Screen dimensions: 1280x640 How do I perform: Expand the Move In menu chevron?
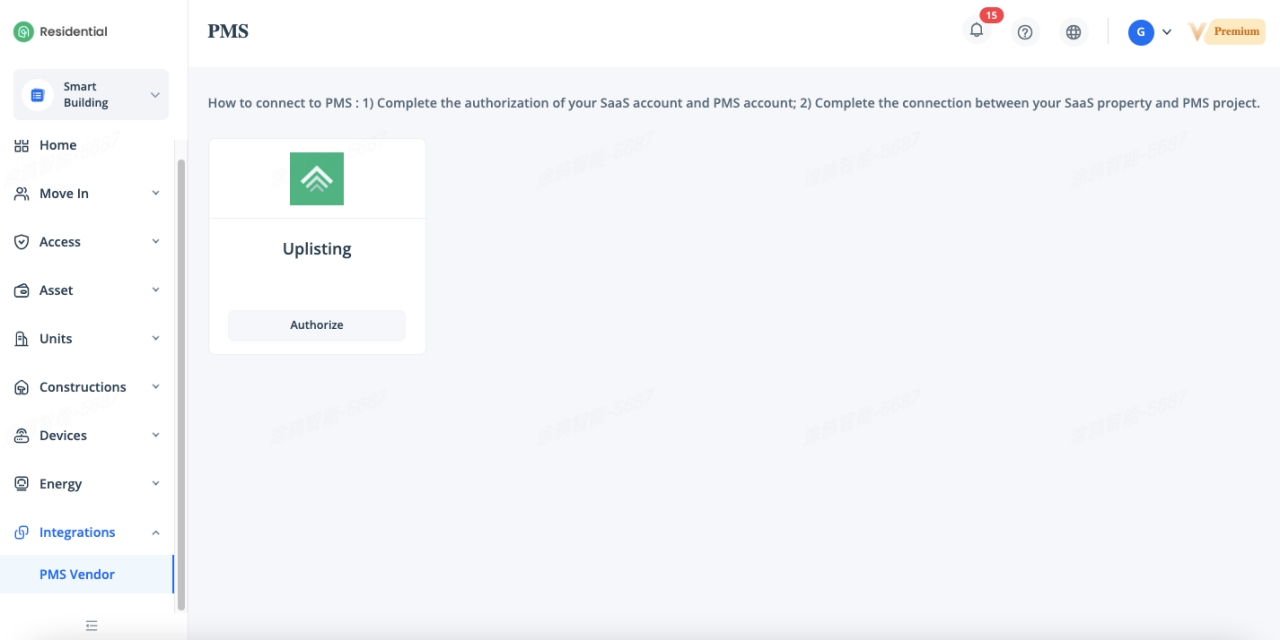(155, 194)
